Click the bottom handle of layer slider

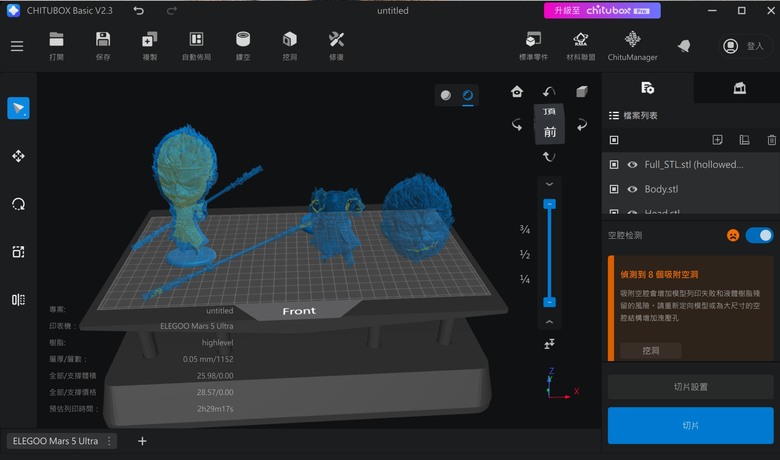click(549, 302)
